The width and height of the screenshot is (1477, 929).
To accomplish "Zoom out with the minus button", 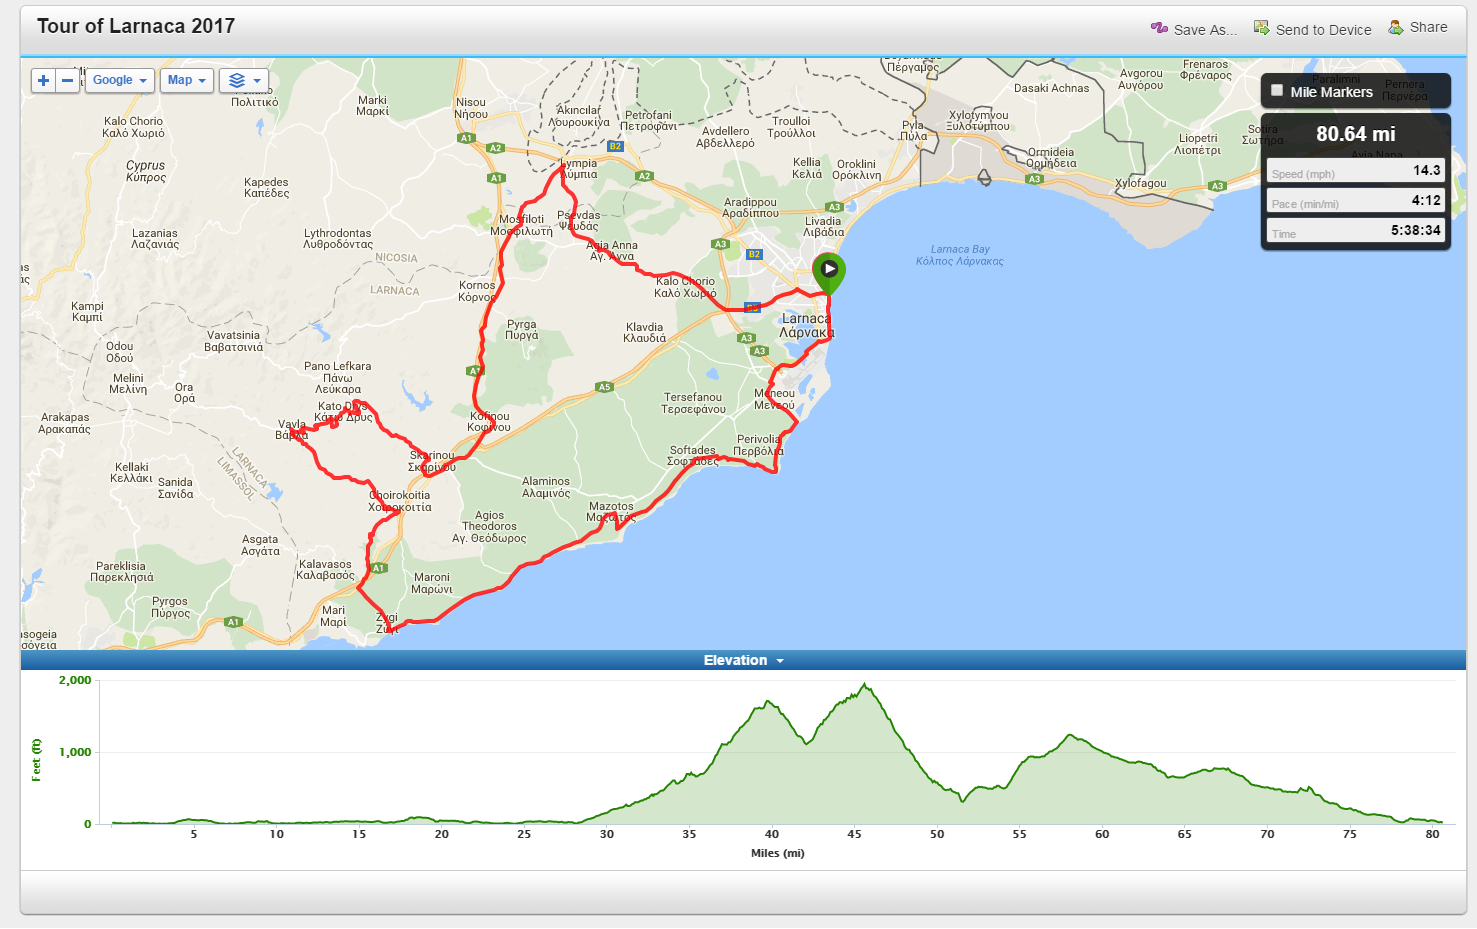I will click(x=68, y=81).
